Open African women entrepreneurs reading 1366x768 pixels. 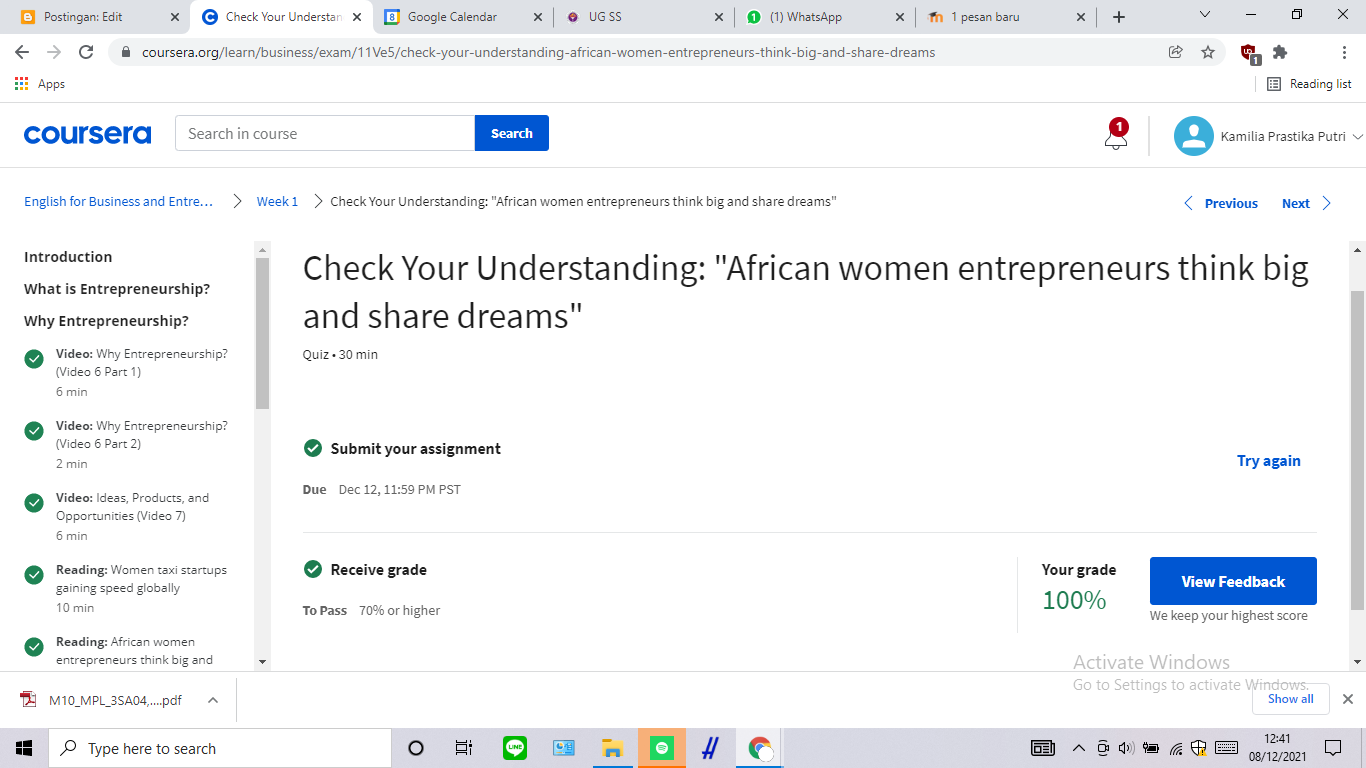134,650
